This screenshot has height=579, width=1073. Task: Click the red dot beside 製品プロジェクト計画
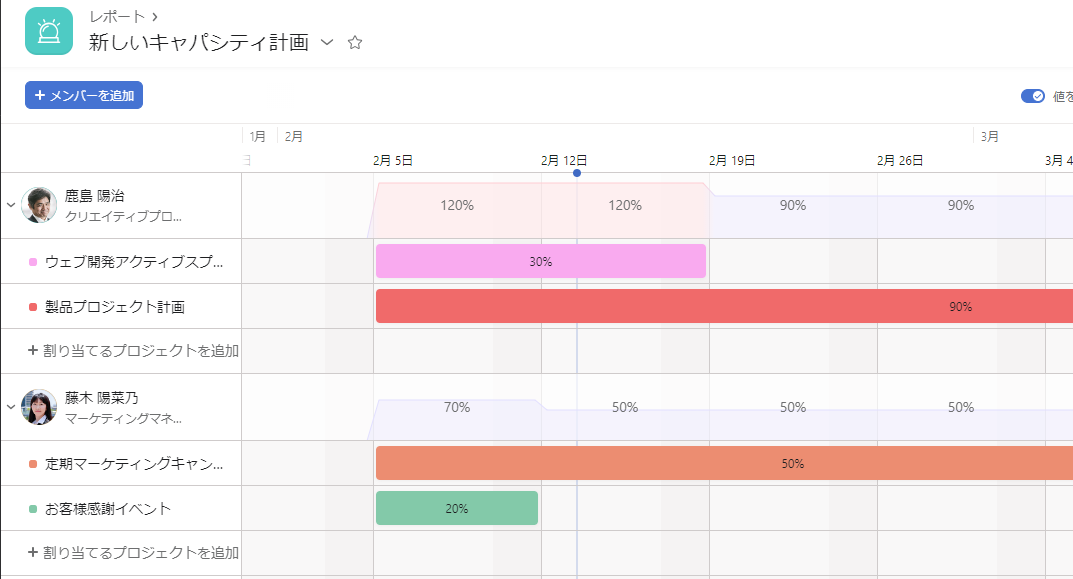click(33, 307)
